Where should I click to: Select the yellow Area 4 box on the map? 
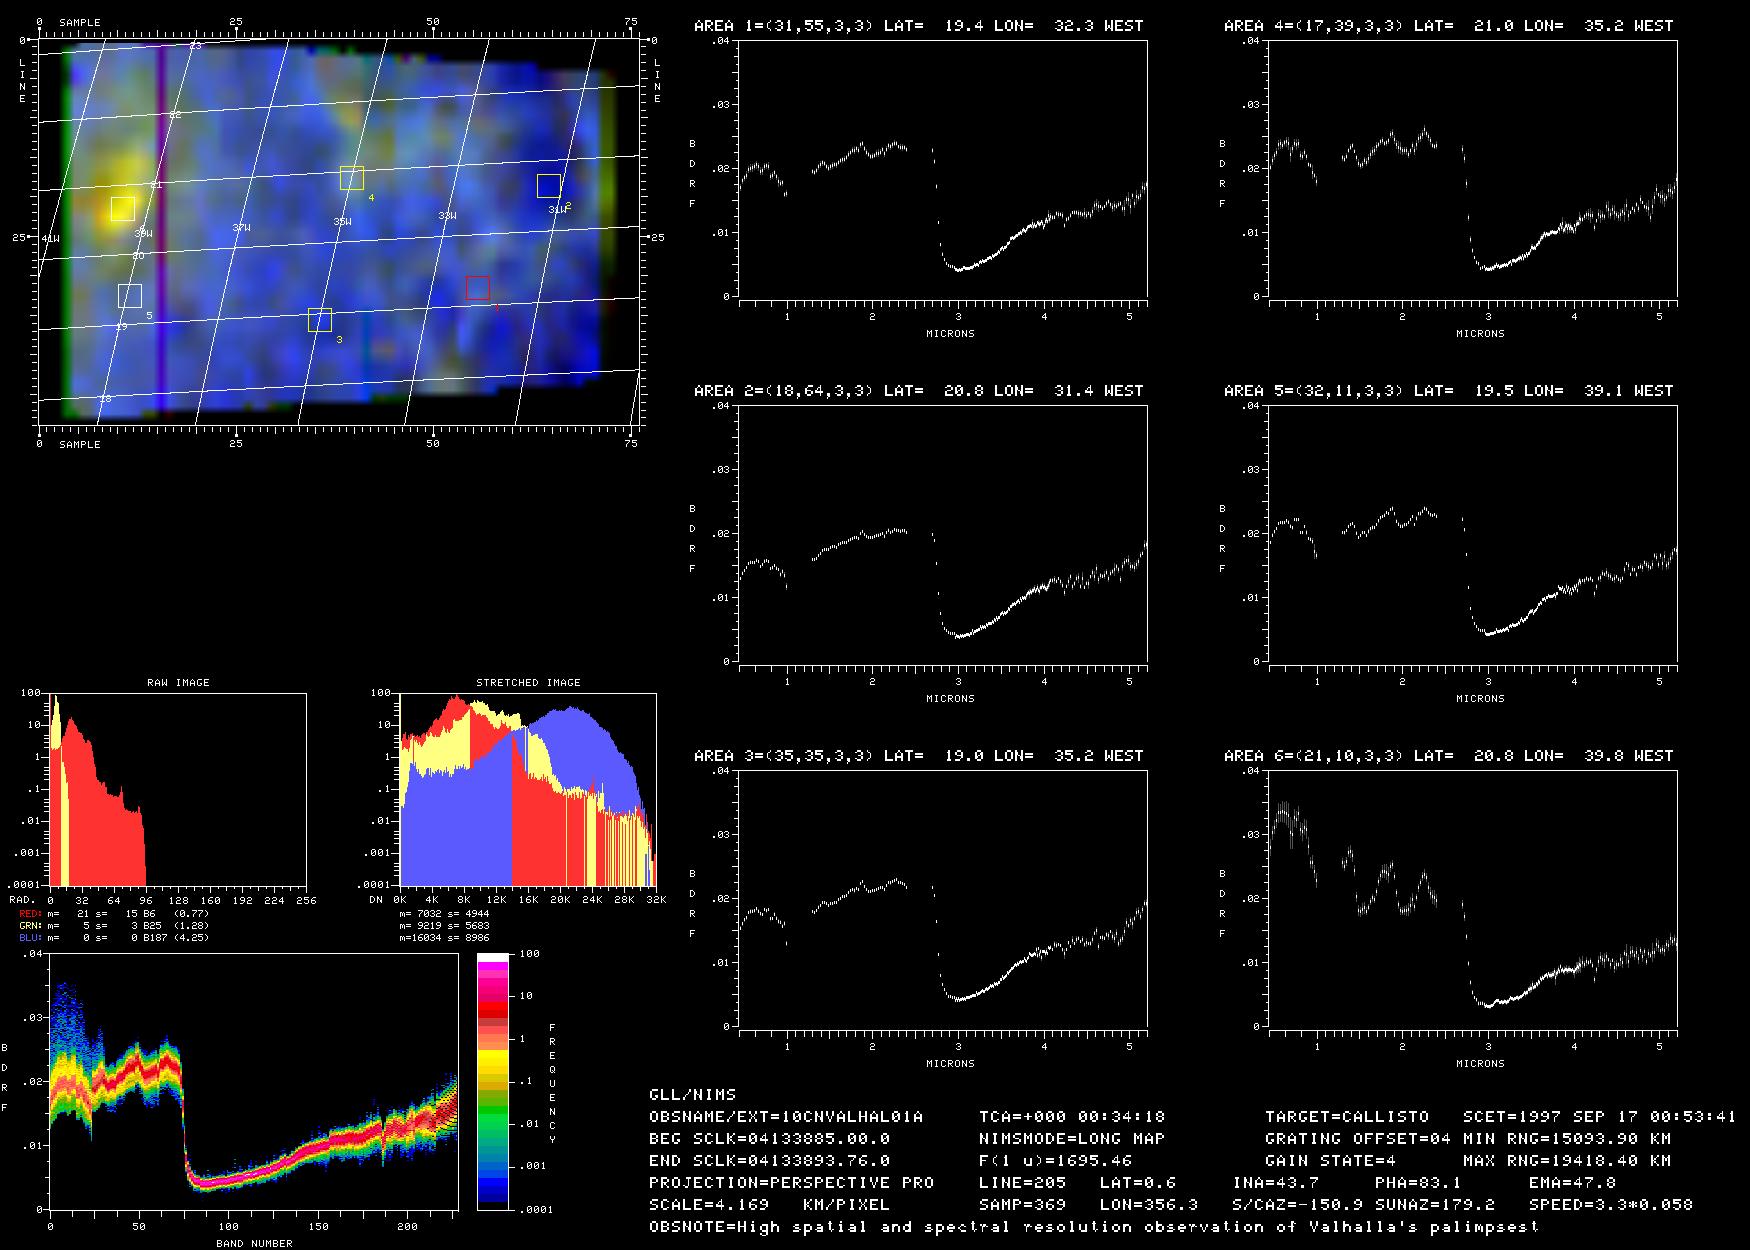pos(352,178)
